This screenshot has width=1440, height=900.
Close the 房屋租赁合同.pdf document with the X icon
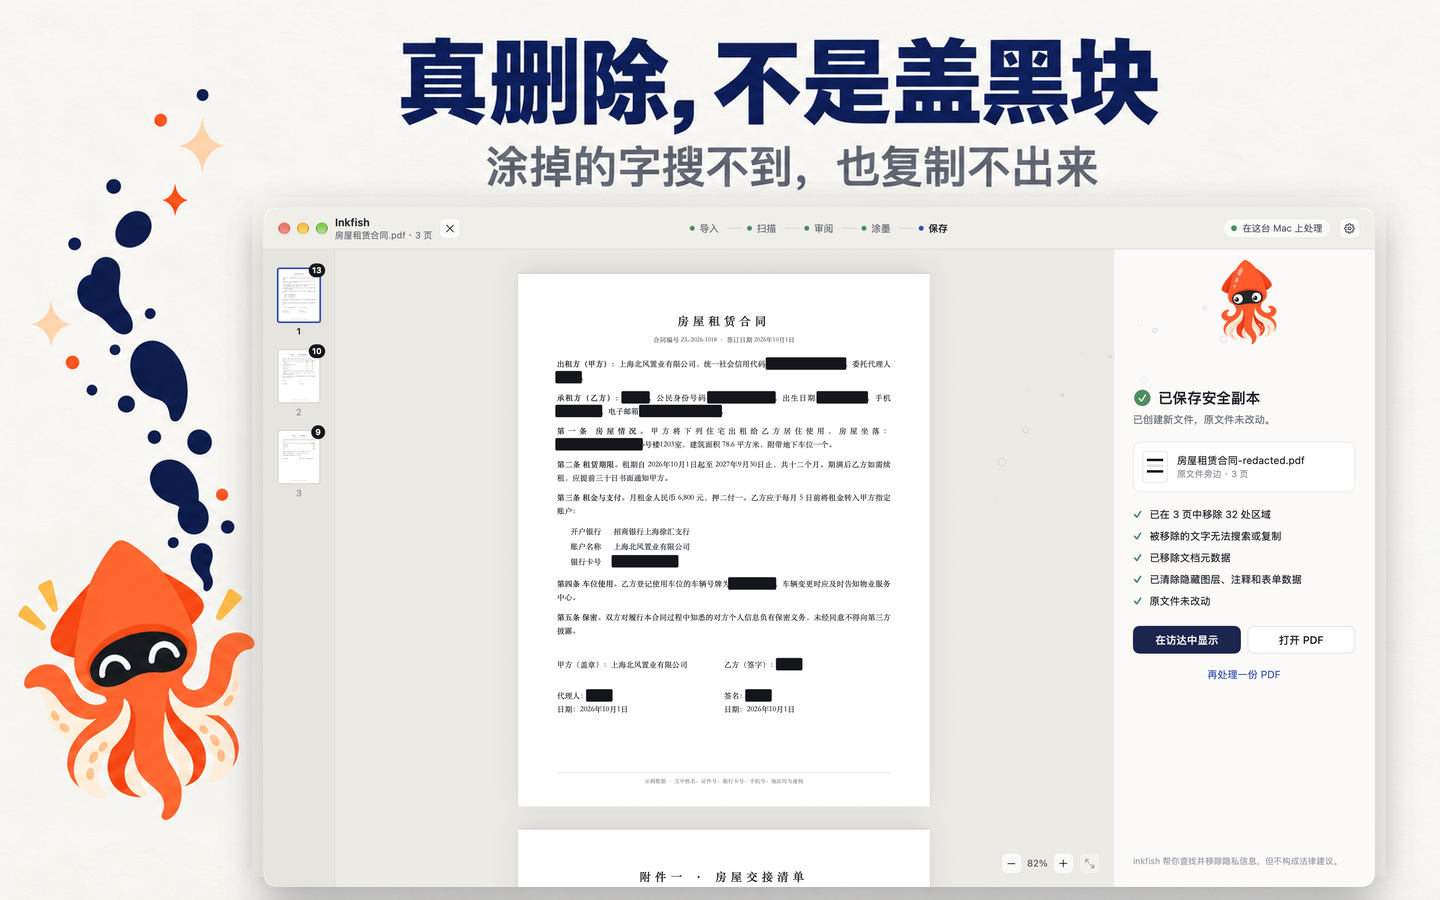tap(450, 228)
